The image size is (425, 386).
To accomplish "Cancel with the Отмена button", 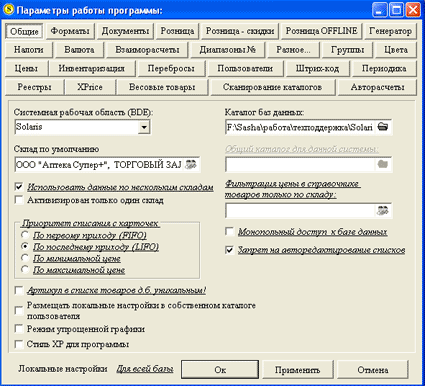I will [x=373, y=369].
